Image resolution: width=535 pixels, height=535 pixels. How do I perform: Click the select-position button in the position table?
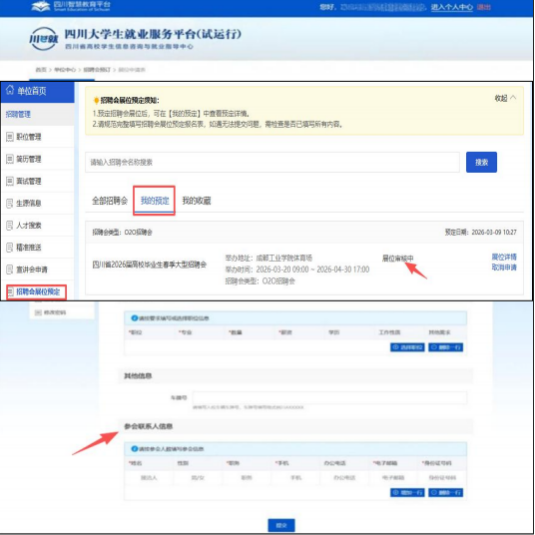pos(407,347)
